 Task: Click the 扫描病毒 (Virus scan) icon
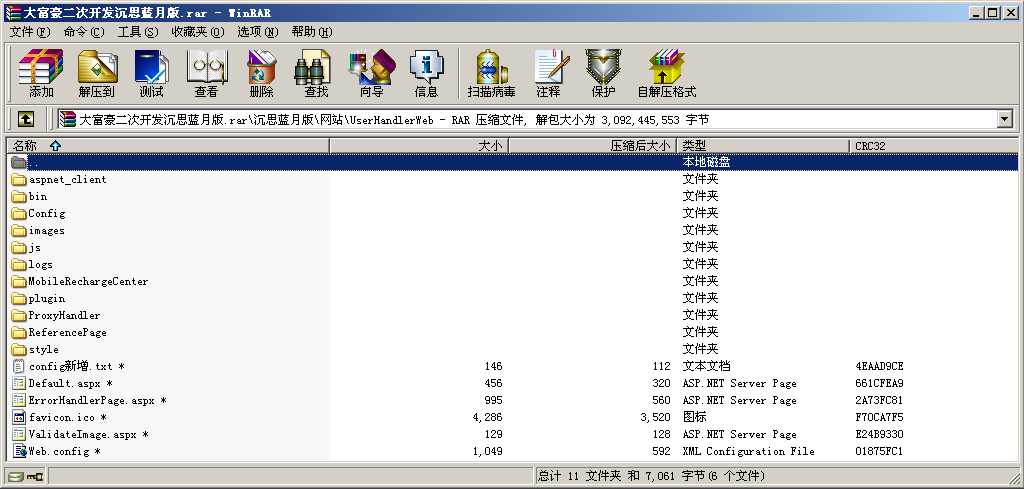[492, 73]
